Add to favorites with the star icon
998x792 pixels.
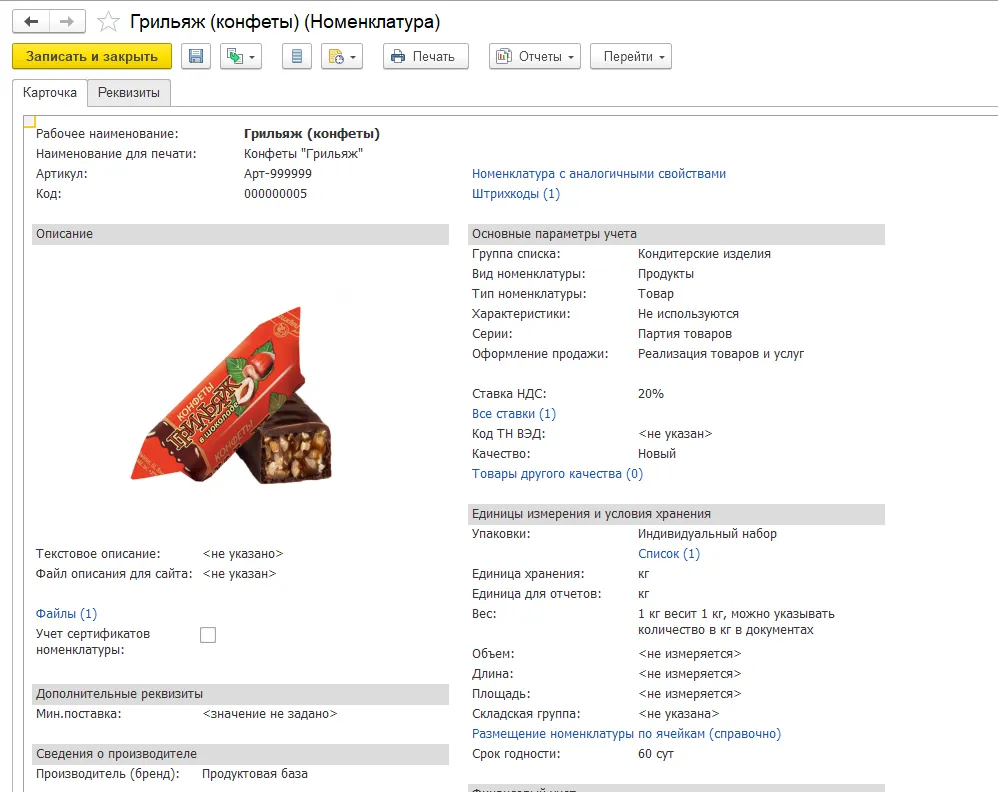pyautogui.click(x=108, y=22)
